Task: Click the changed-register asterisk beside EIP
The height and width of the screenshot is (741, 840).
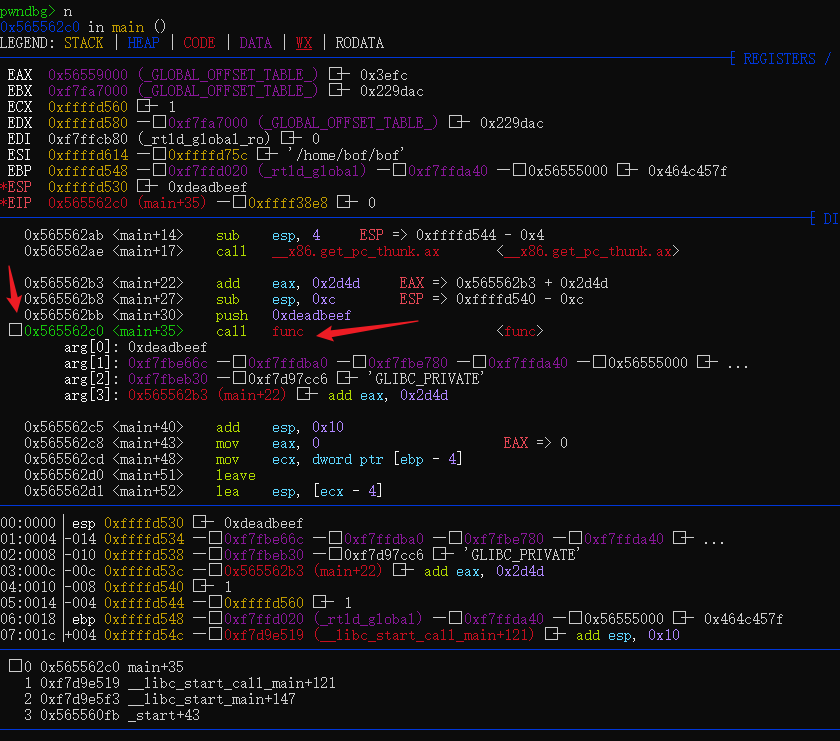Action: pos(3,203)
